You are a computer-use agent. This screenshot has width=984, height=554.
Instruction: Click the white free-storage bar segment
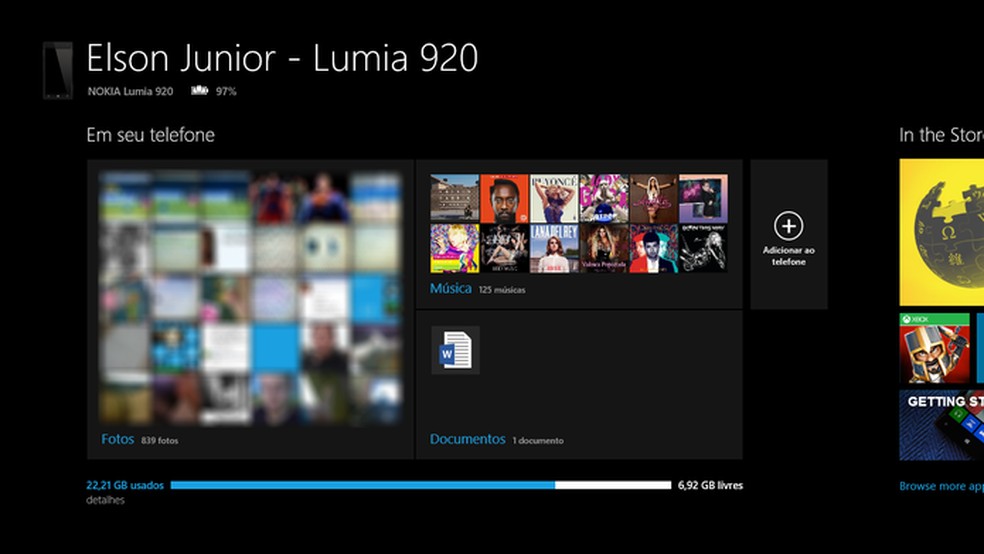[613, 485]
